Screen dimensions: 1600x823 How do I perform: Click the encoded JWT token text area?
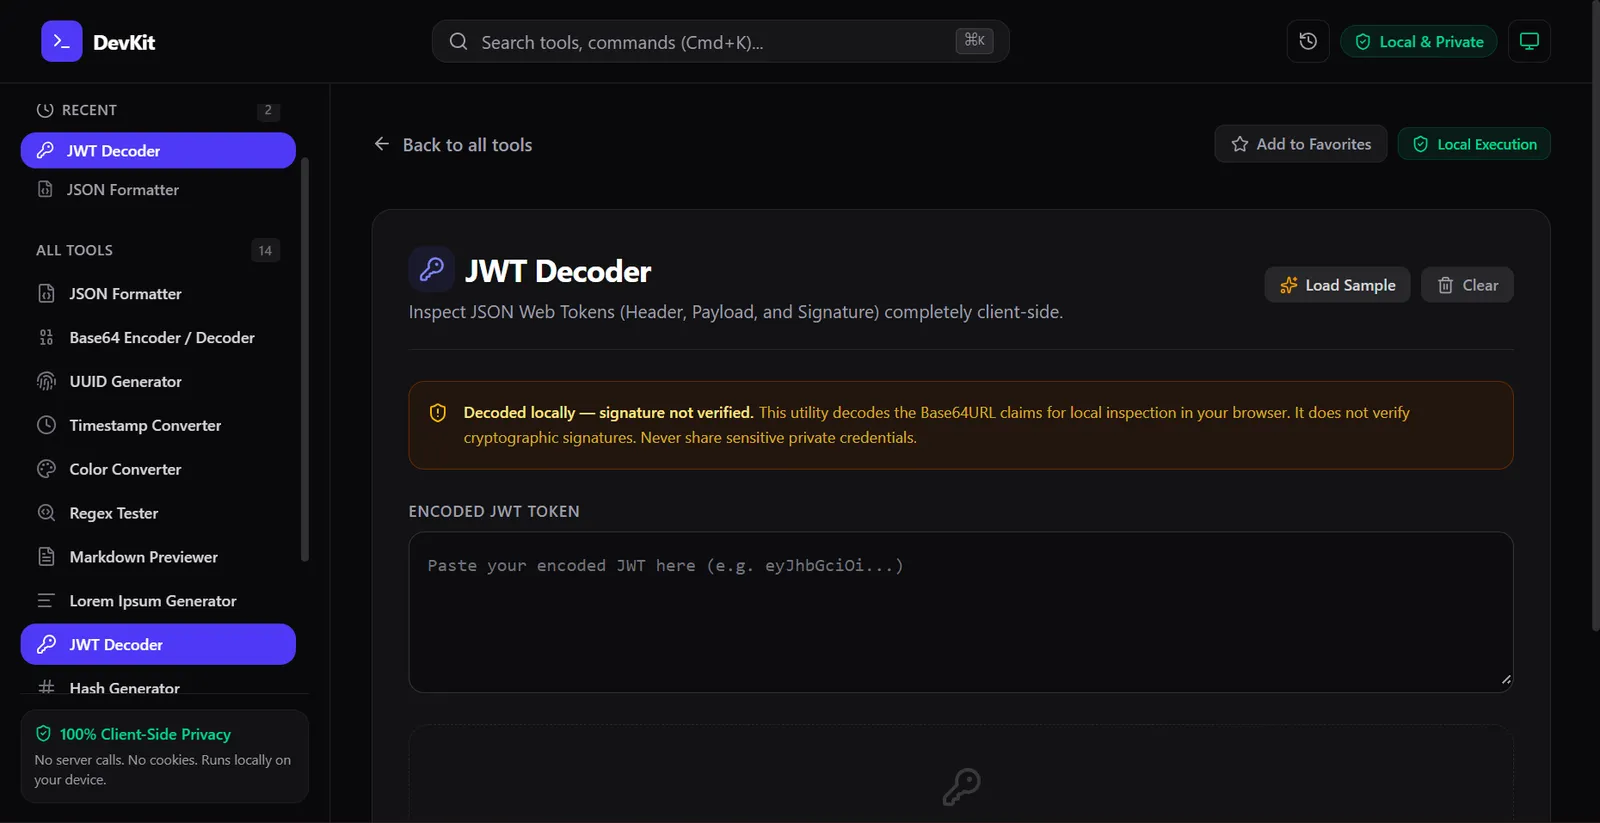click(x=961, y=612)
